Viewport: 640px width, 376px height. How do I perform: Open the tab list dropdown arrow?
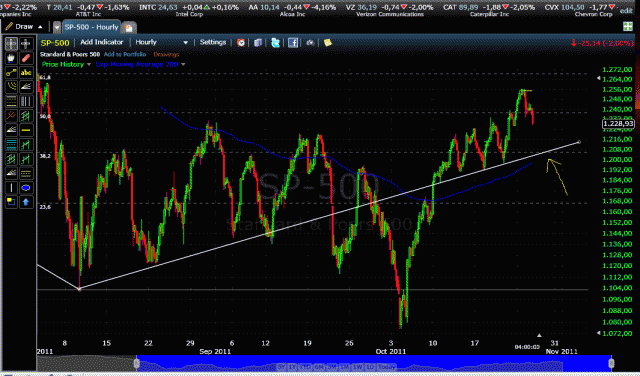(57, 27)
